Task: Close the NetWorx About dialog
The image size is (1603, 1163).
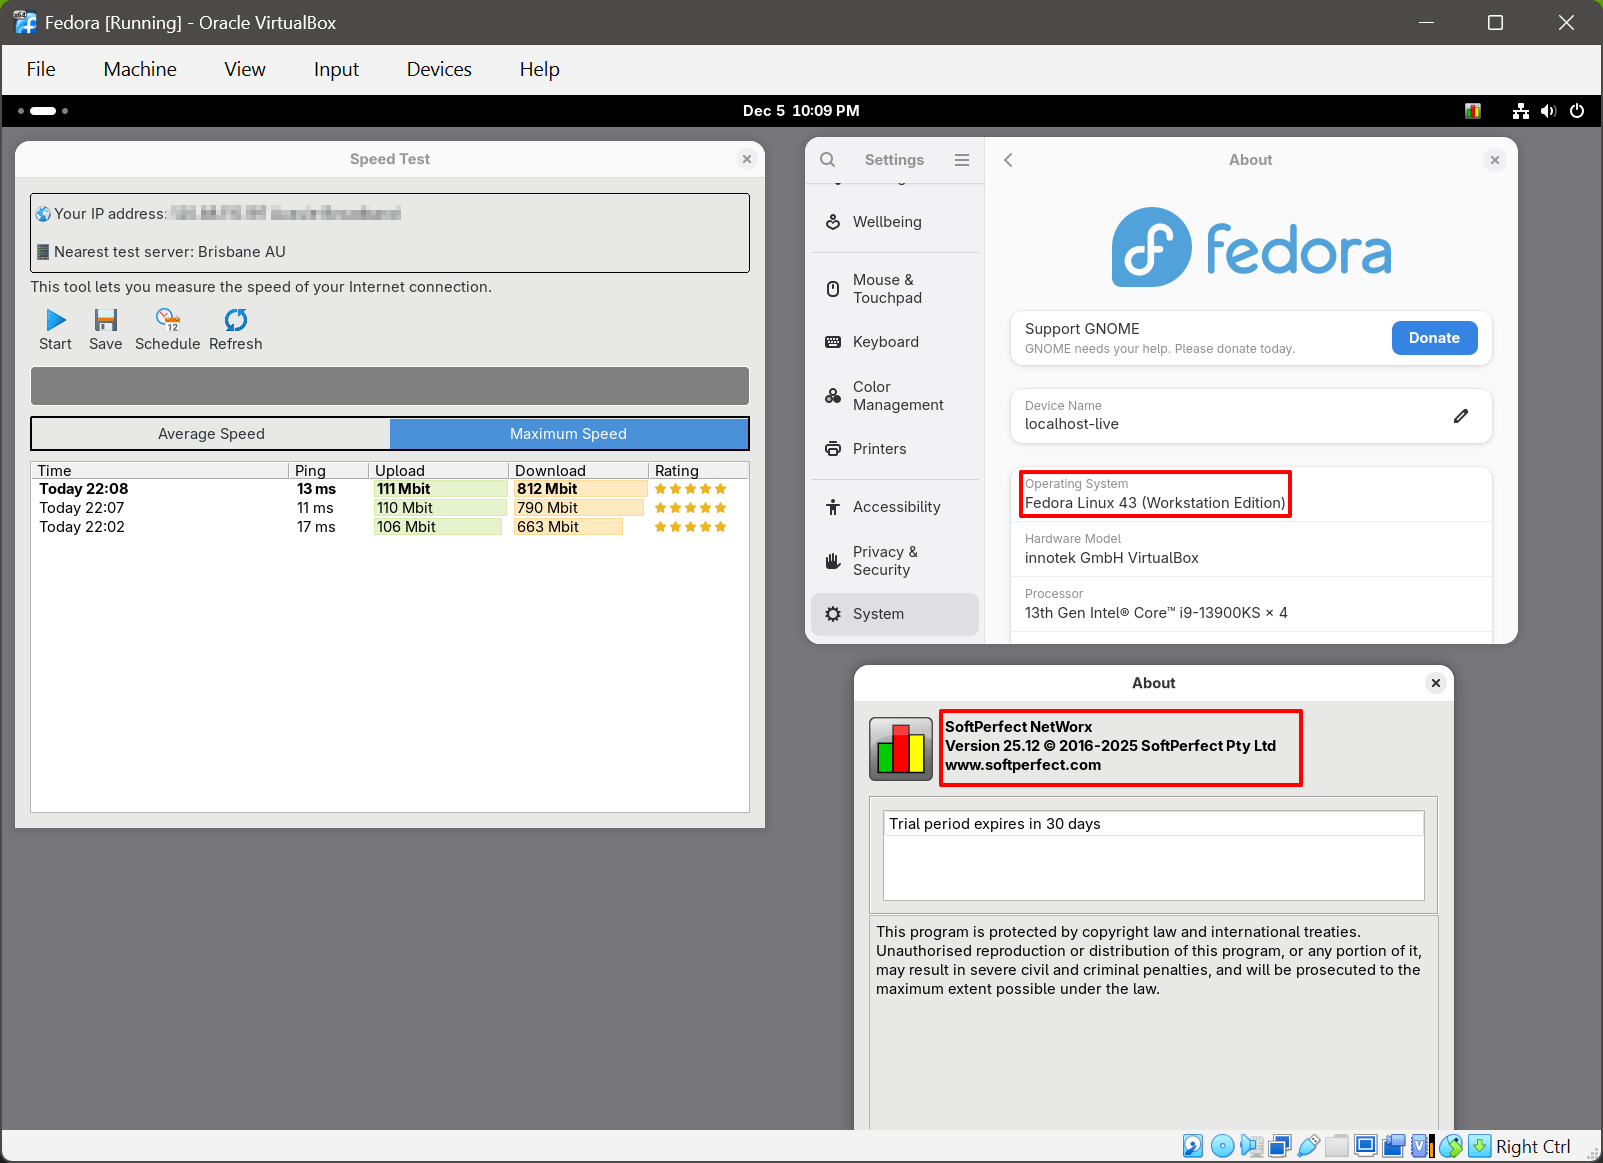Action: pyautogui.click(x=1436, y=683)
